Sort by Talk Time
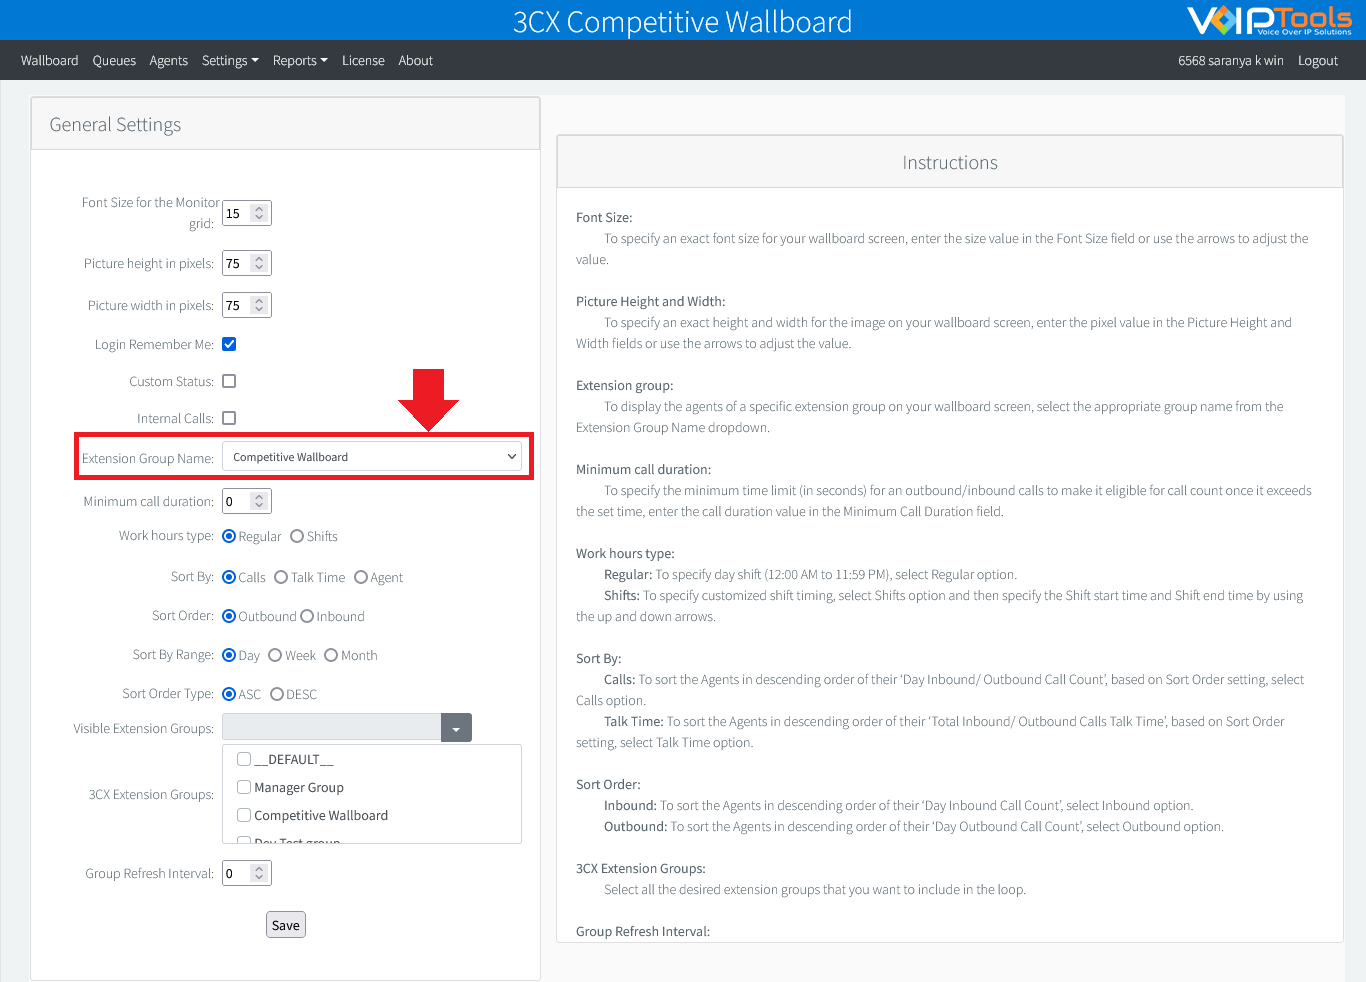 pos(280,577)
